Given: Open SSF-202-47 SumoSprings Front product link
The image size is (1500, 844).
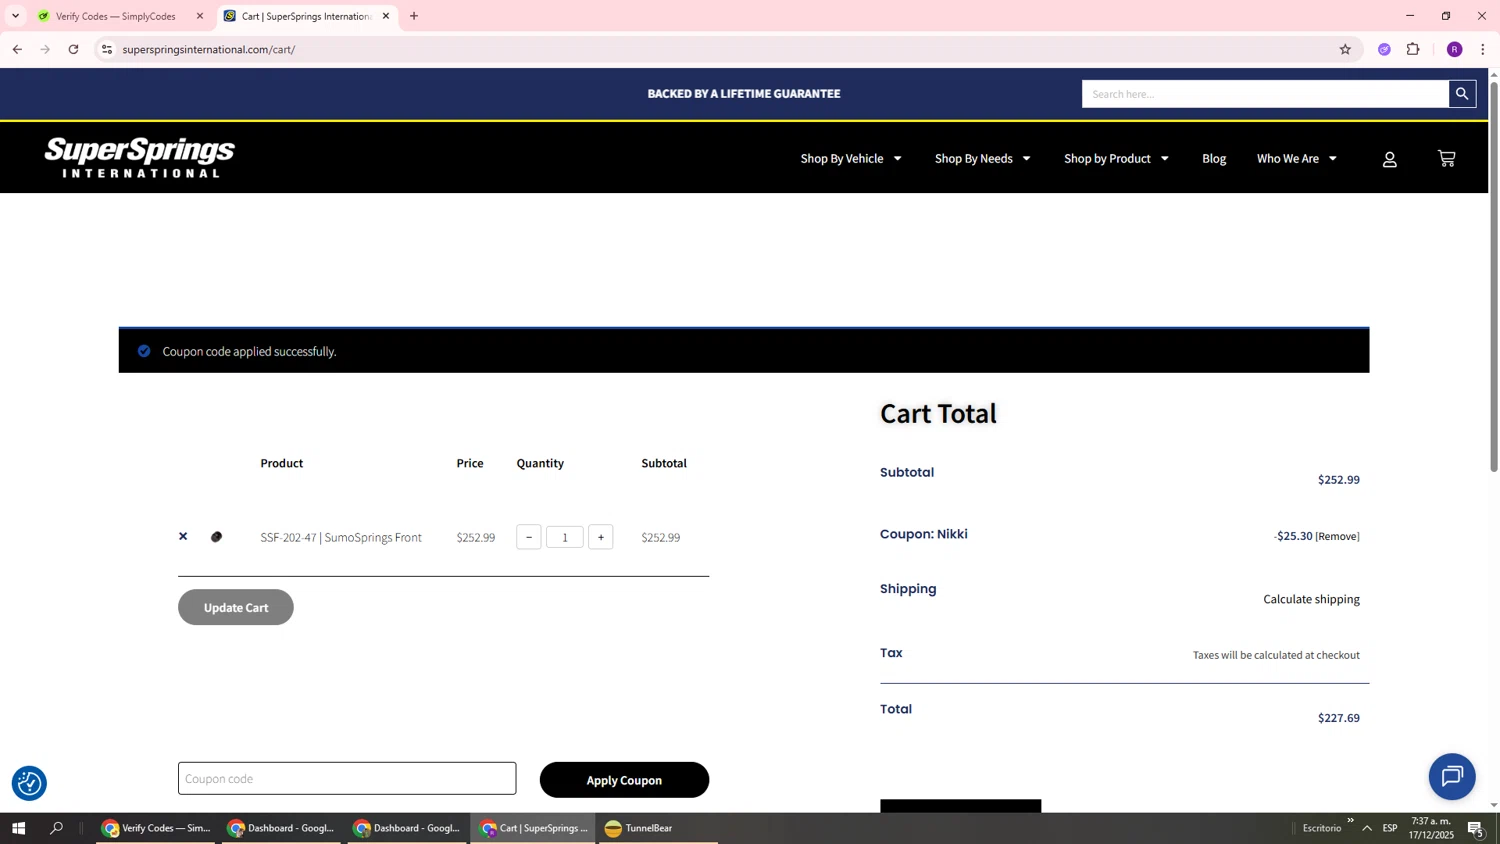Looking at the screenshot, I should (341, 537).
